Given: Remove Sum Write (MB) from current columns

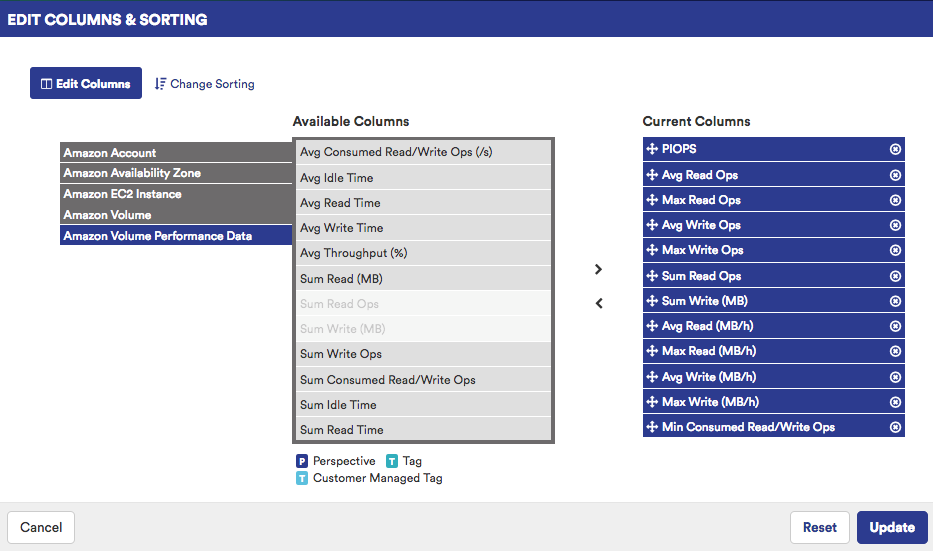Looking at the screenshot, I should click(x=895, y=301).
